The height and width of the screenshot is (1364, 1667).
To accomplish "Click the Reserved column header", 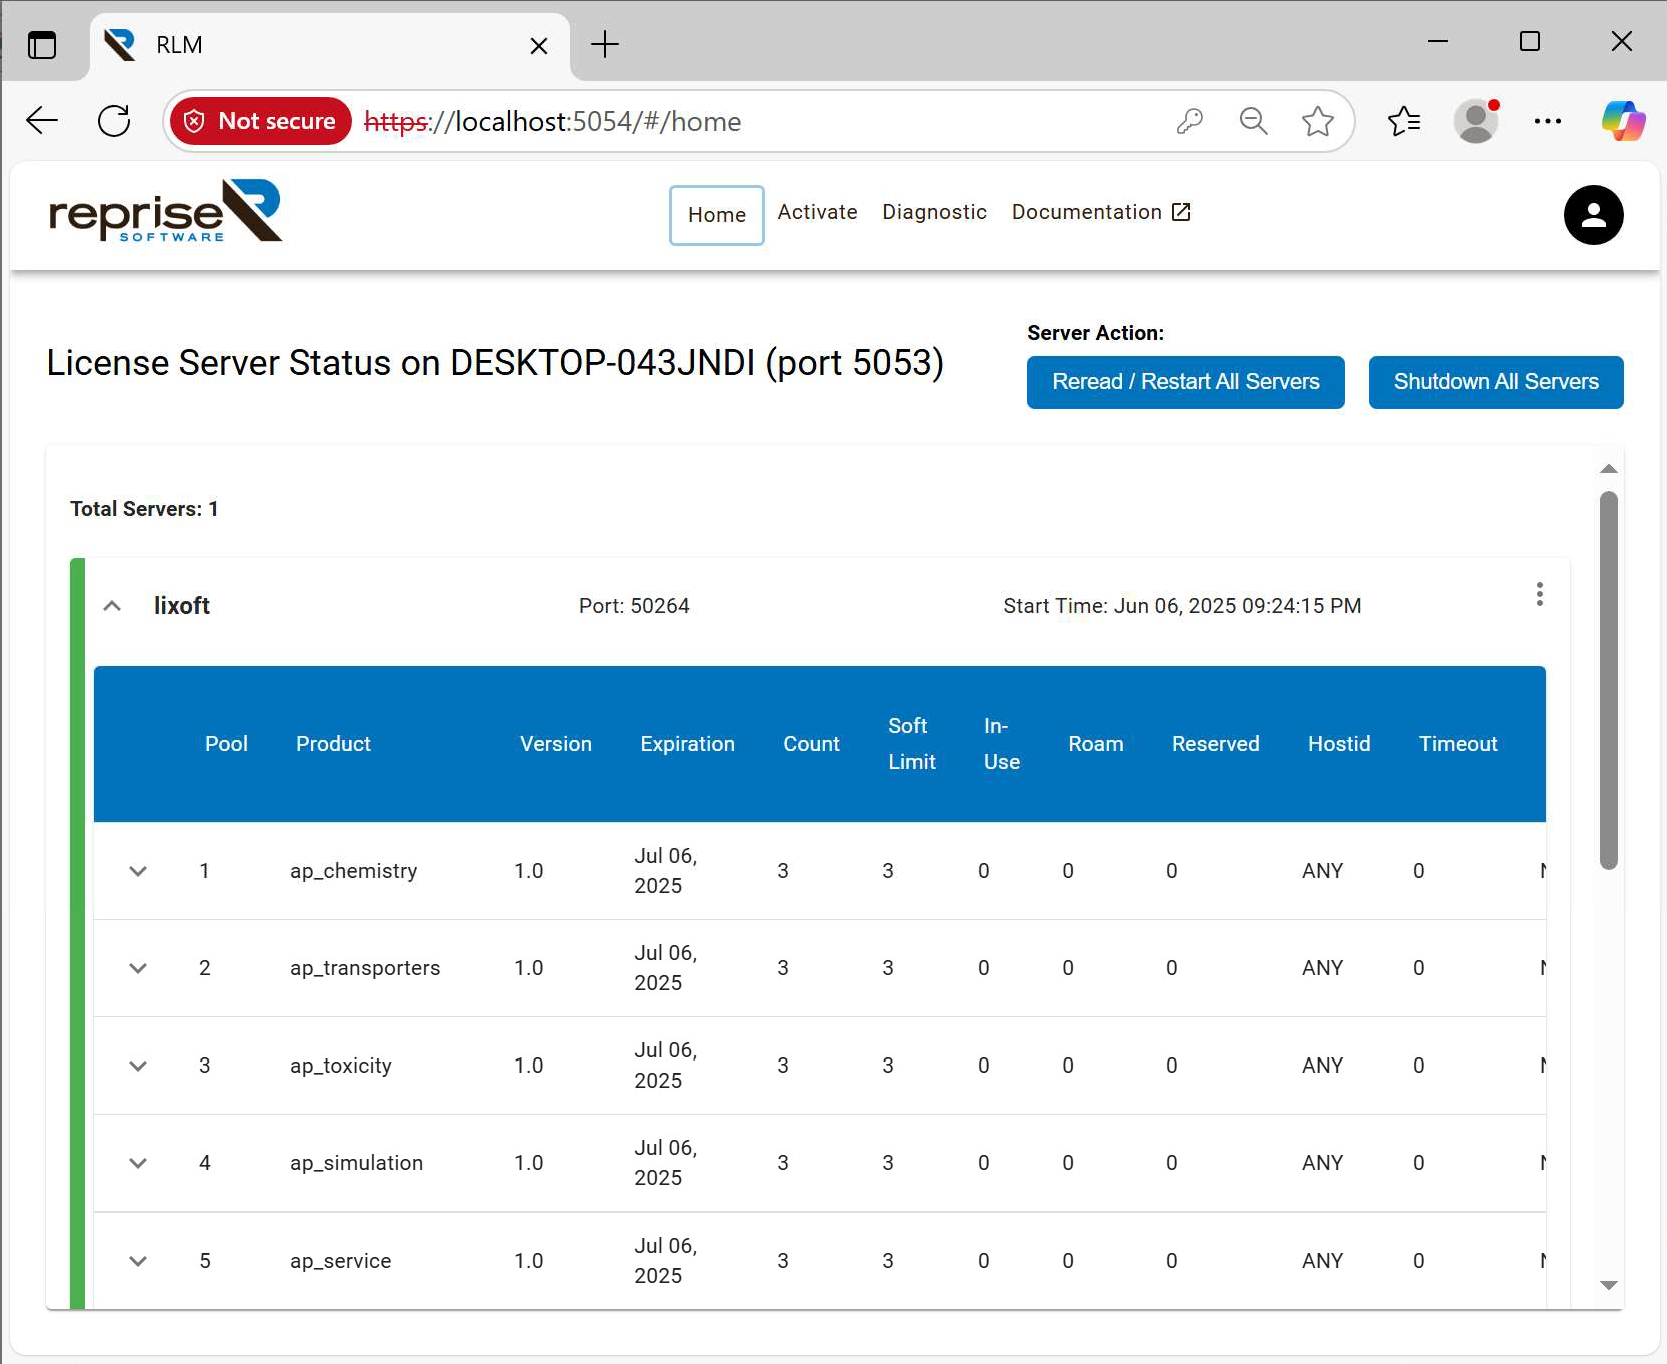I will 1216,744.
